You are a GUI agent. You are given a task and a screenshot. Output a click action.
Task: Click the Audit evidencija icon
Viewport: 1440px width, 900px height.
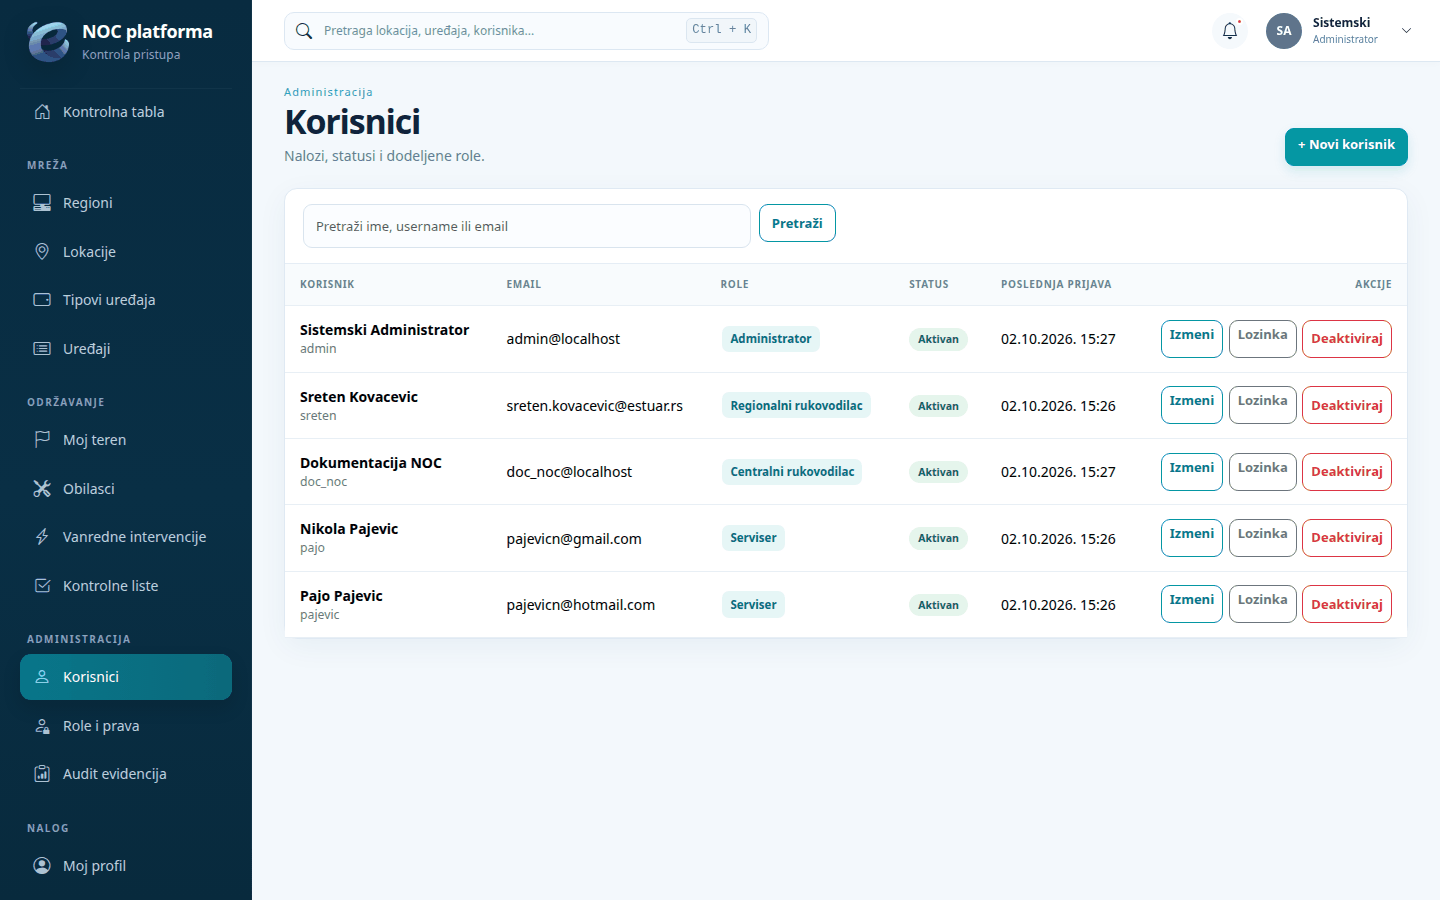point(42,774)
